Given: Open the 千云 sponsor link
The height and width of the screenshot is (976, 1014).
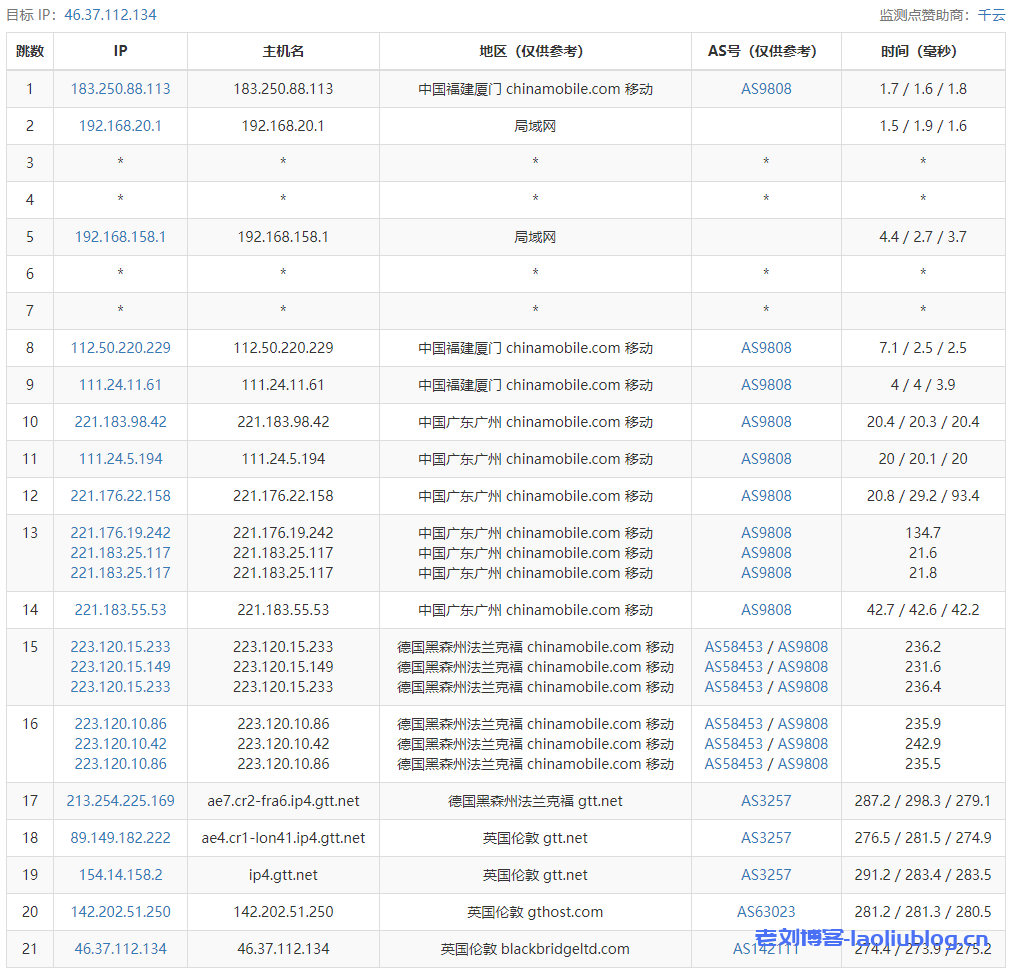Looking at the screenshot, I should (991, 15).
